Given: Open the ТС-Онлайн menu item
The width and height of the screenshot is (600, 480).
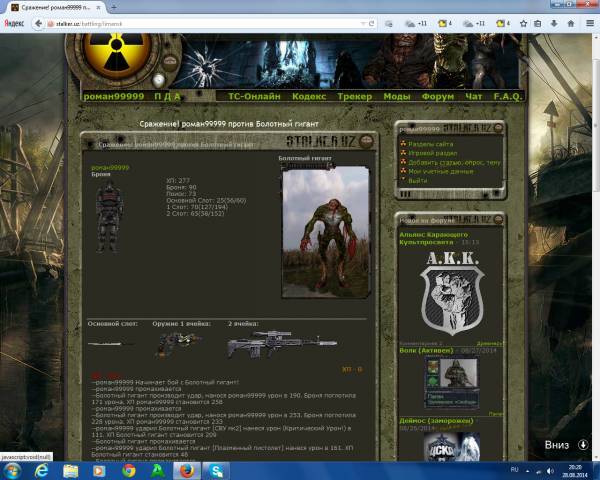Looking at the screenshot, I should (254, 96).
